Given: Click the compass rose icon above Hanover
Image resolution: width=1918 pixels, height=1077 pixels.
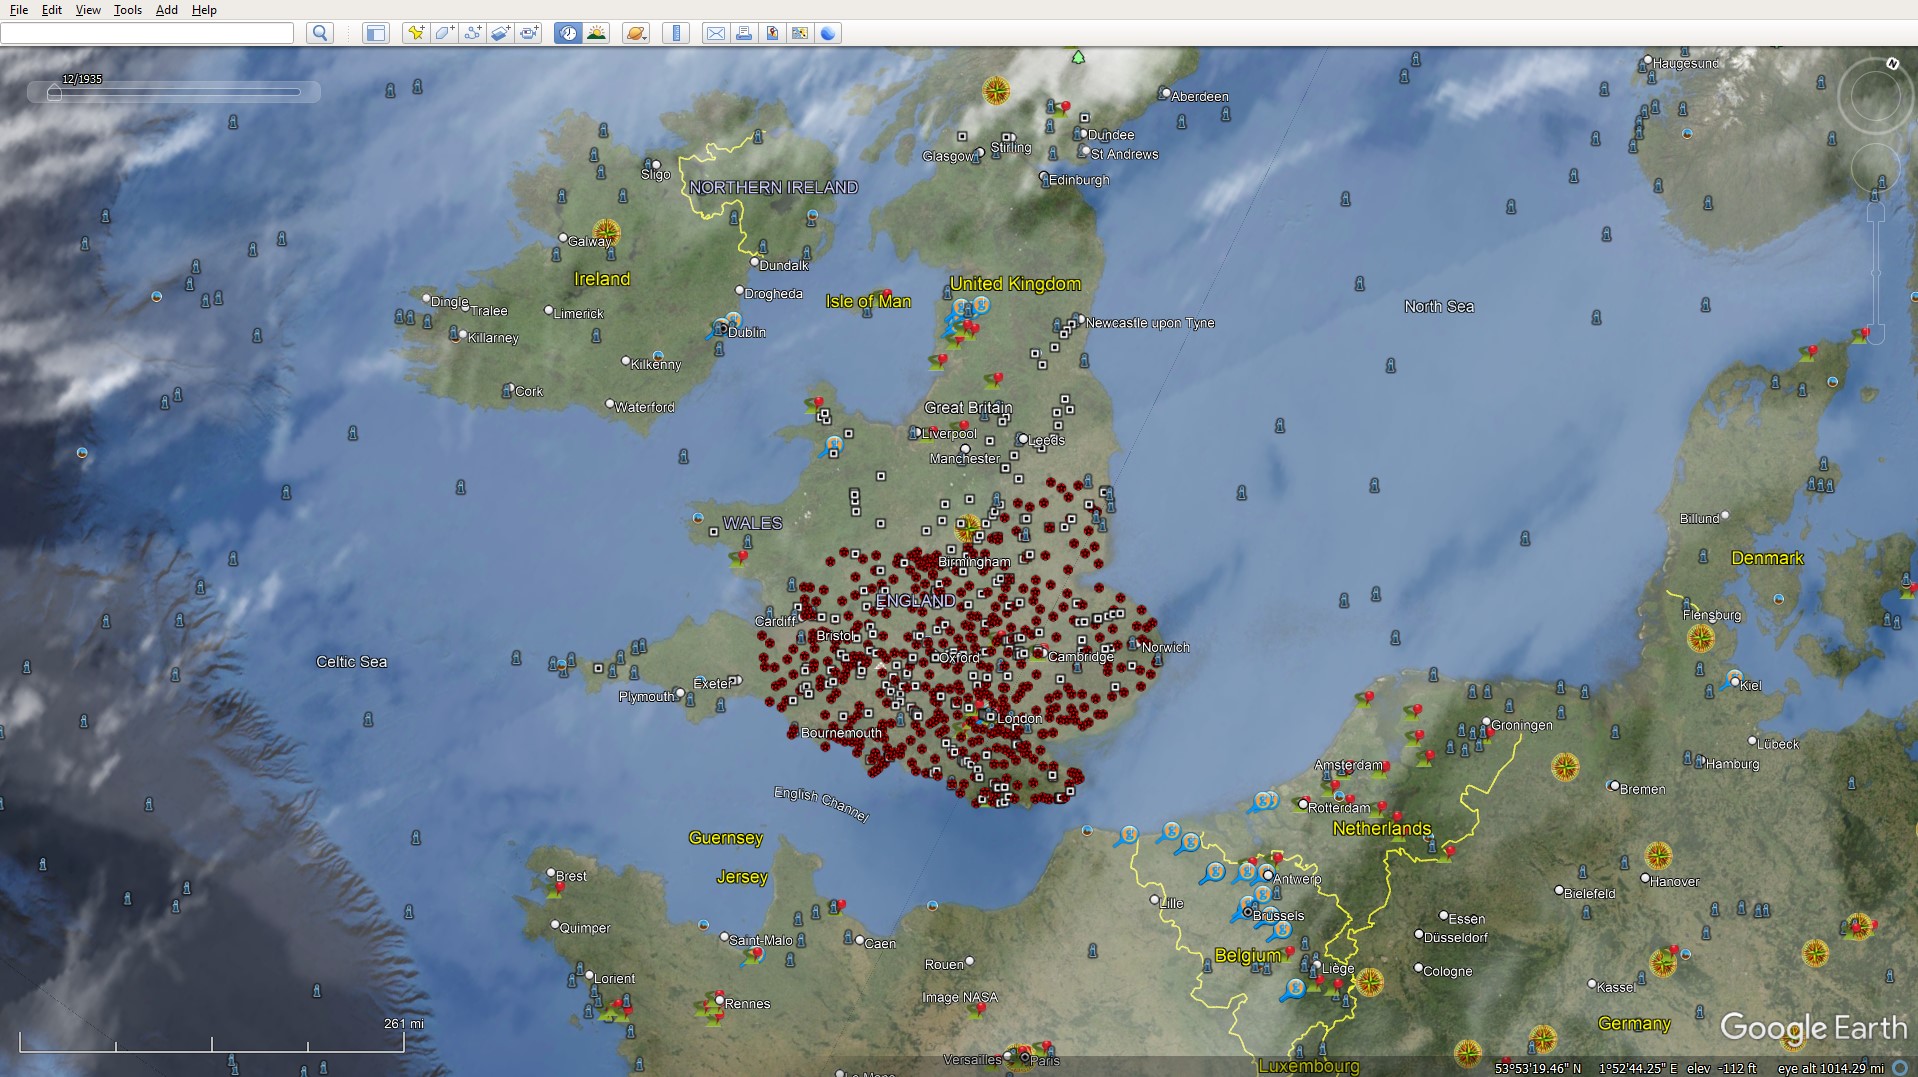Looking at the screenshot, I should click(1658, 856).
